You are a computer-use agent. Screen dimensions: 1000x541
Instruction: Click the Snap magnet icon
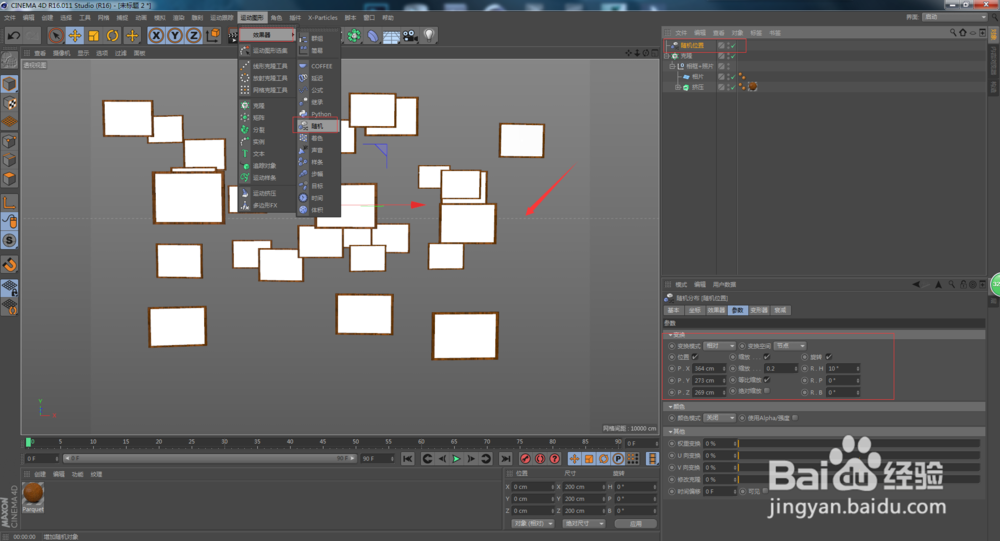tap(10, 264)
